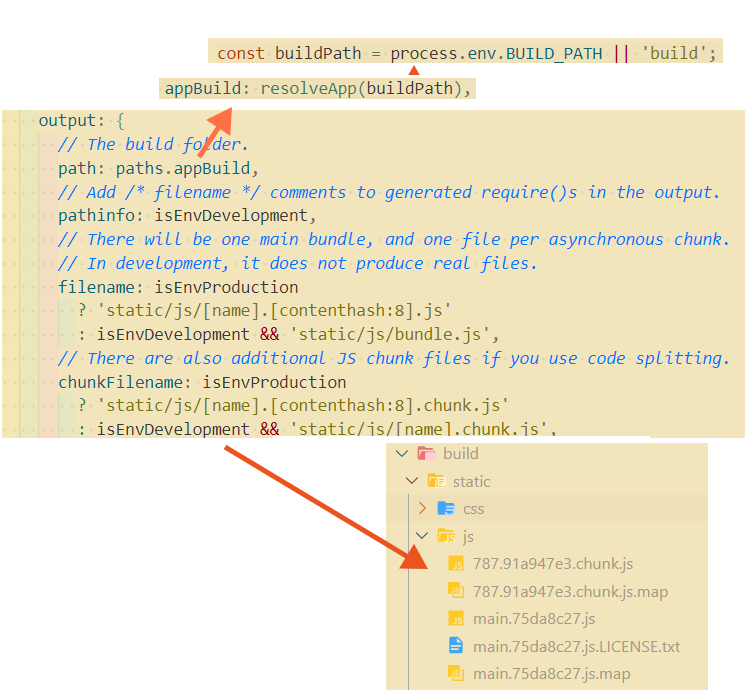Click 'const' keyword in buildPath line
This screenshot has height=700, width=746.
(241, 53)
